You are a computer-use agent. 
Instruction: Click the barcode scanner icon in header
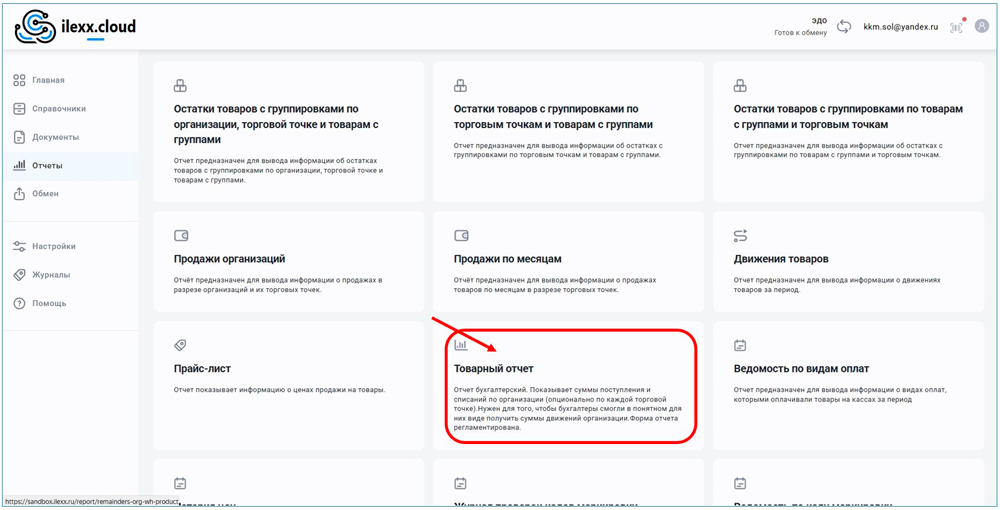click(x=957, y=27)
